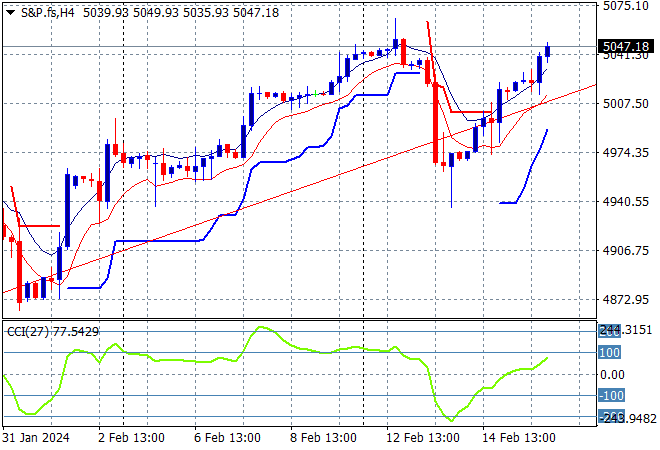Select the OHLC values 5039.93 5049.93 5035.93 5047.18
The width and height of the screenshot is (660, 450).
(181, 13)
